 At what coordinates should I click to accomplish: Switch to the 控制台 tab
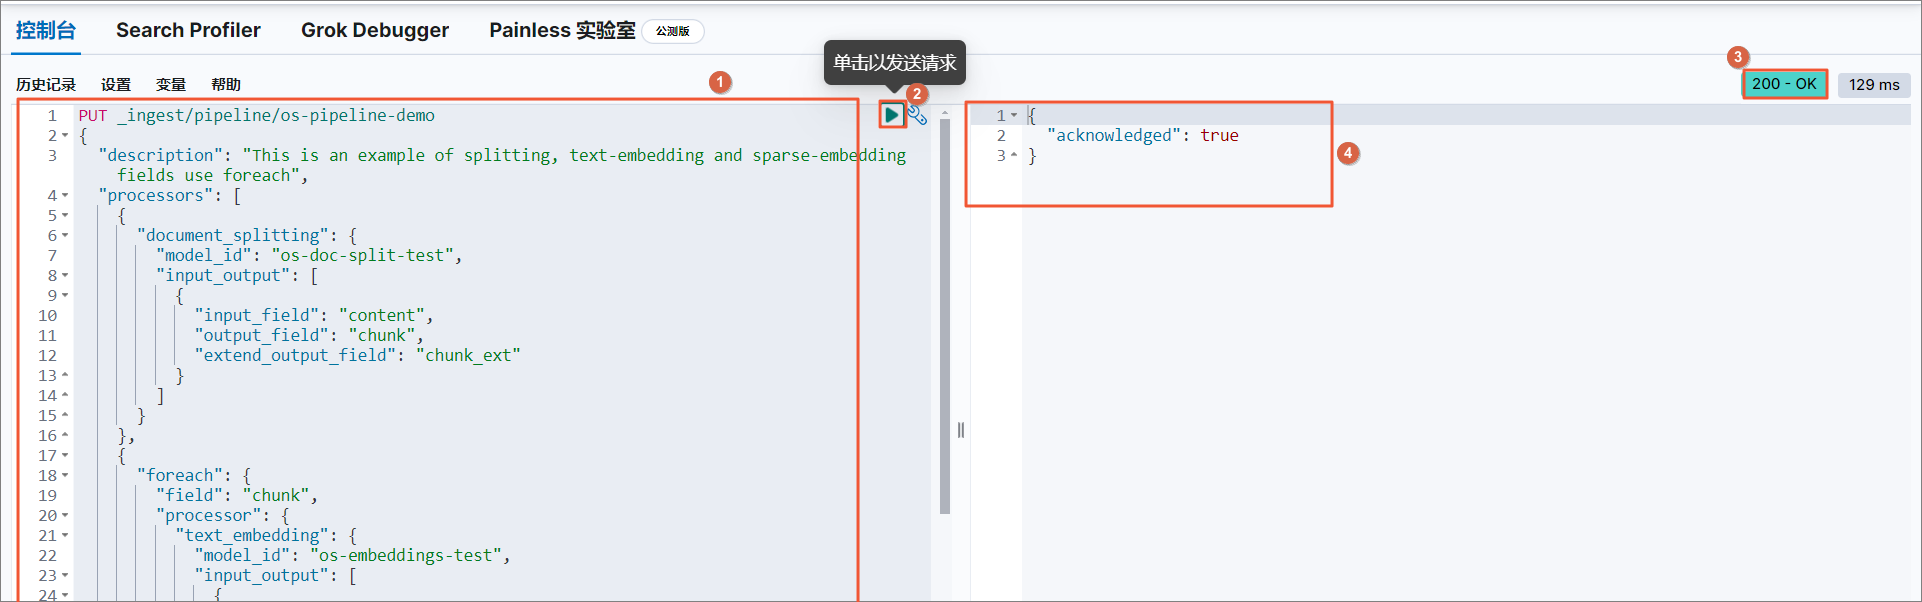coord(46,30)
